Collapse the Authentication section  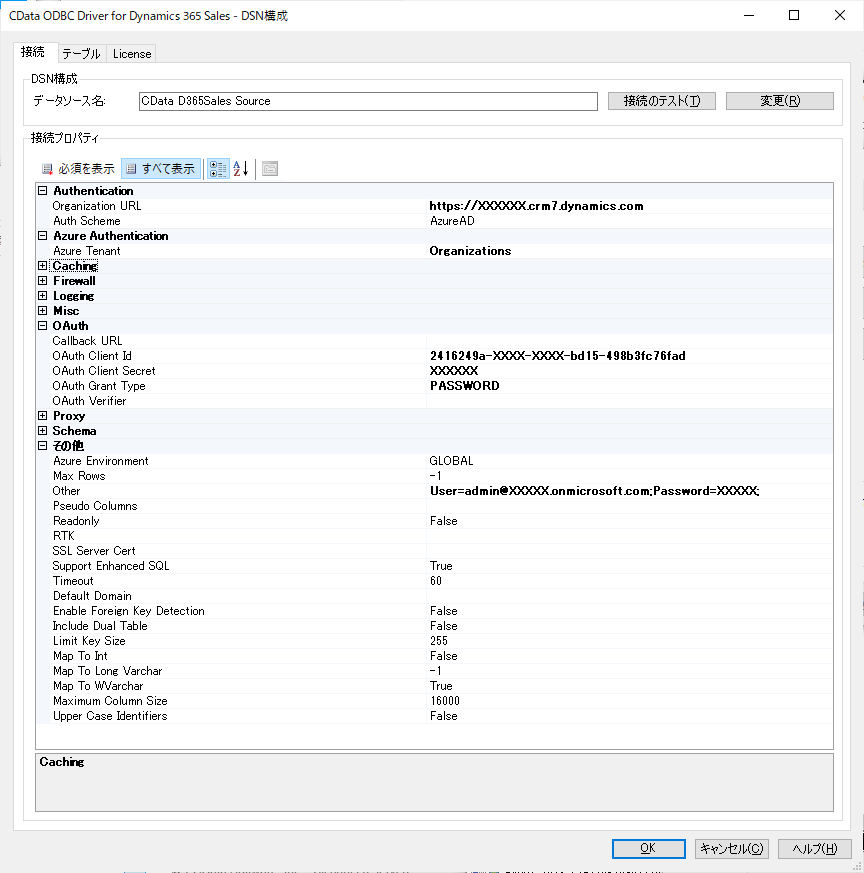click(42, 191)
